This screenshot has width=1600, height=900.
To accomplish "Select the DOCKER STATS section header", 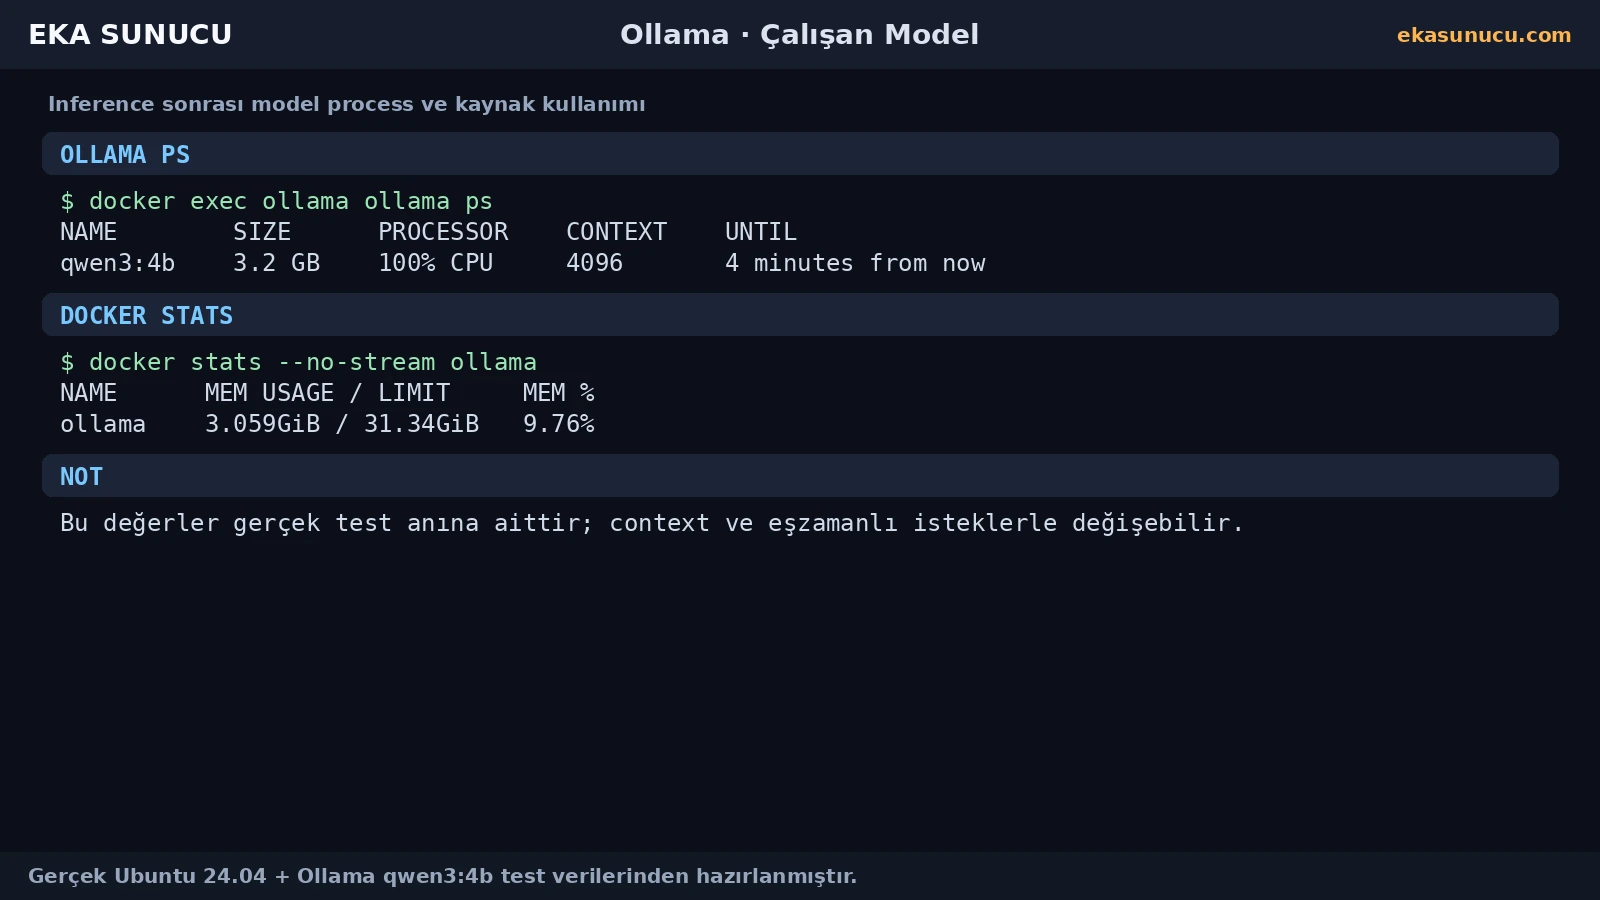I will coord(800,315).
